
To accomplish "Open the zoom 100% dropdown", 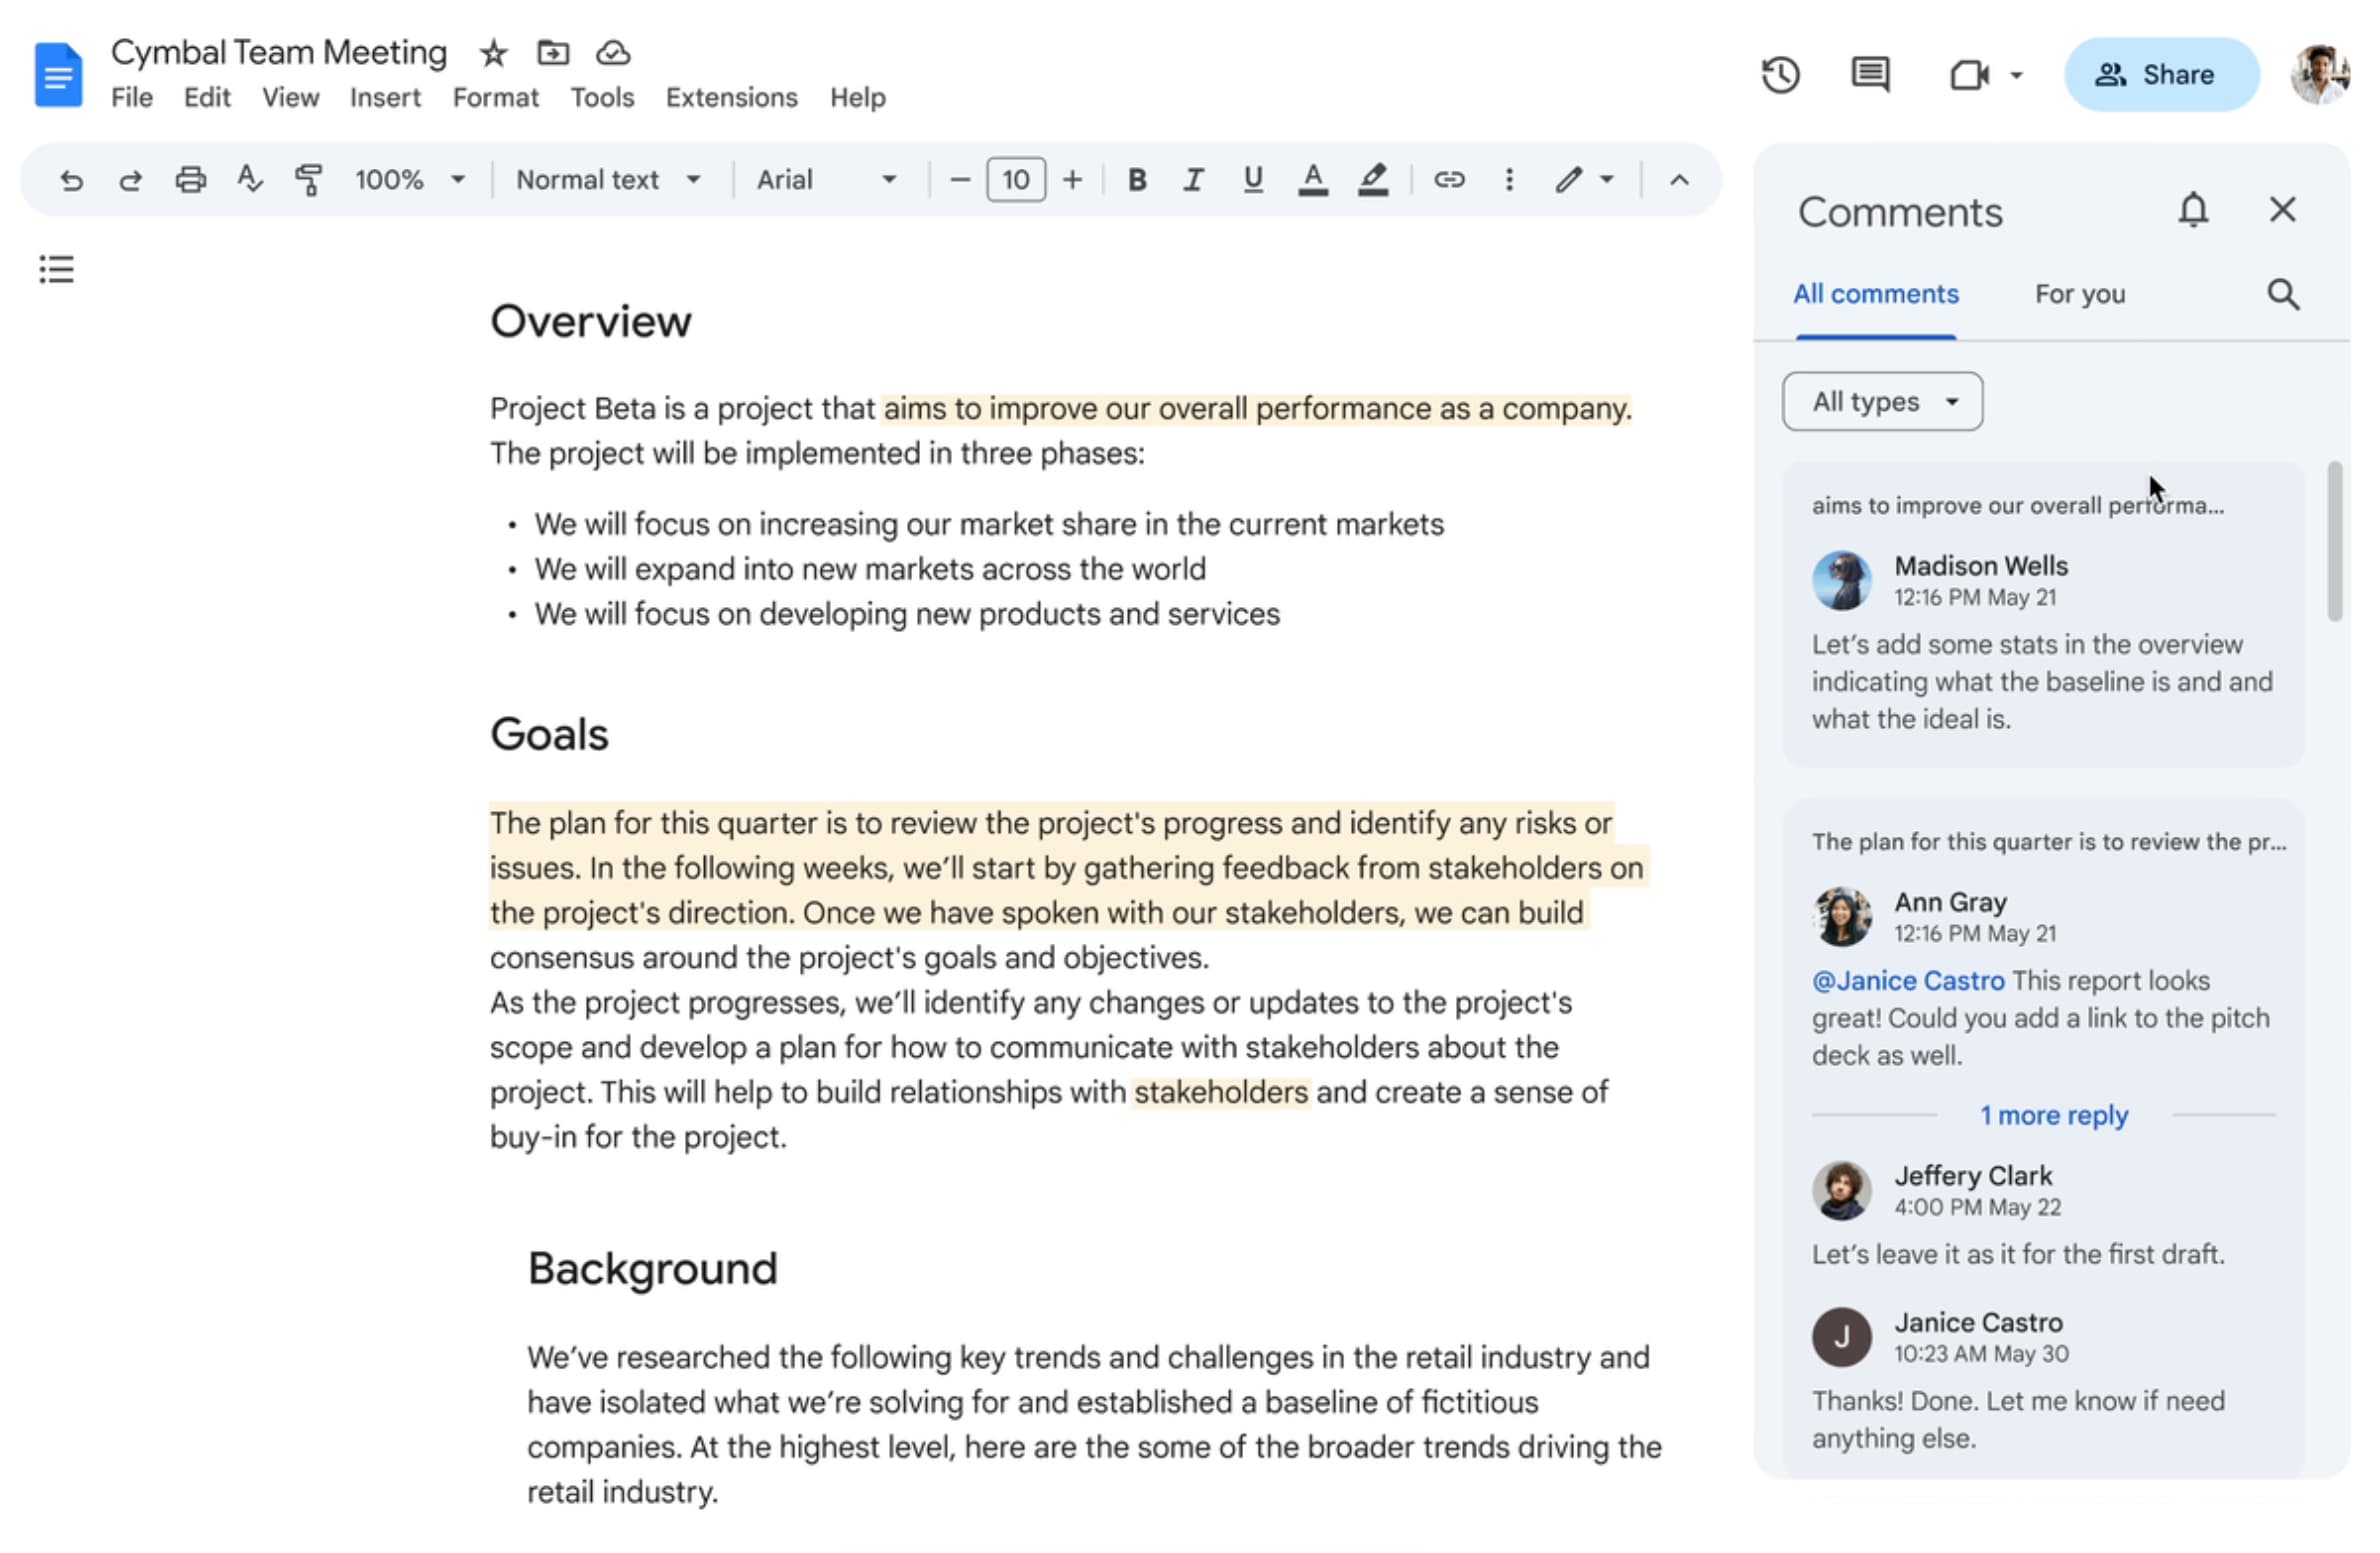I will click(x=410, y=180).
